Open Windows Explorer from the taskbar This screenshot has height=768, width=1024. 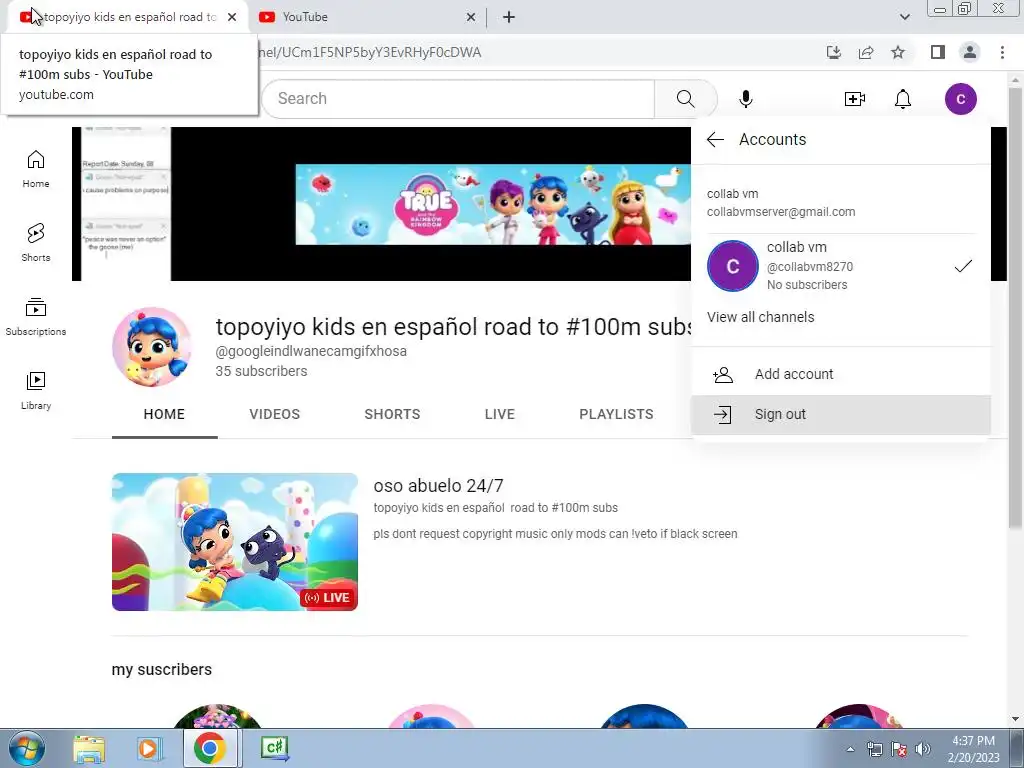point(89,748)
